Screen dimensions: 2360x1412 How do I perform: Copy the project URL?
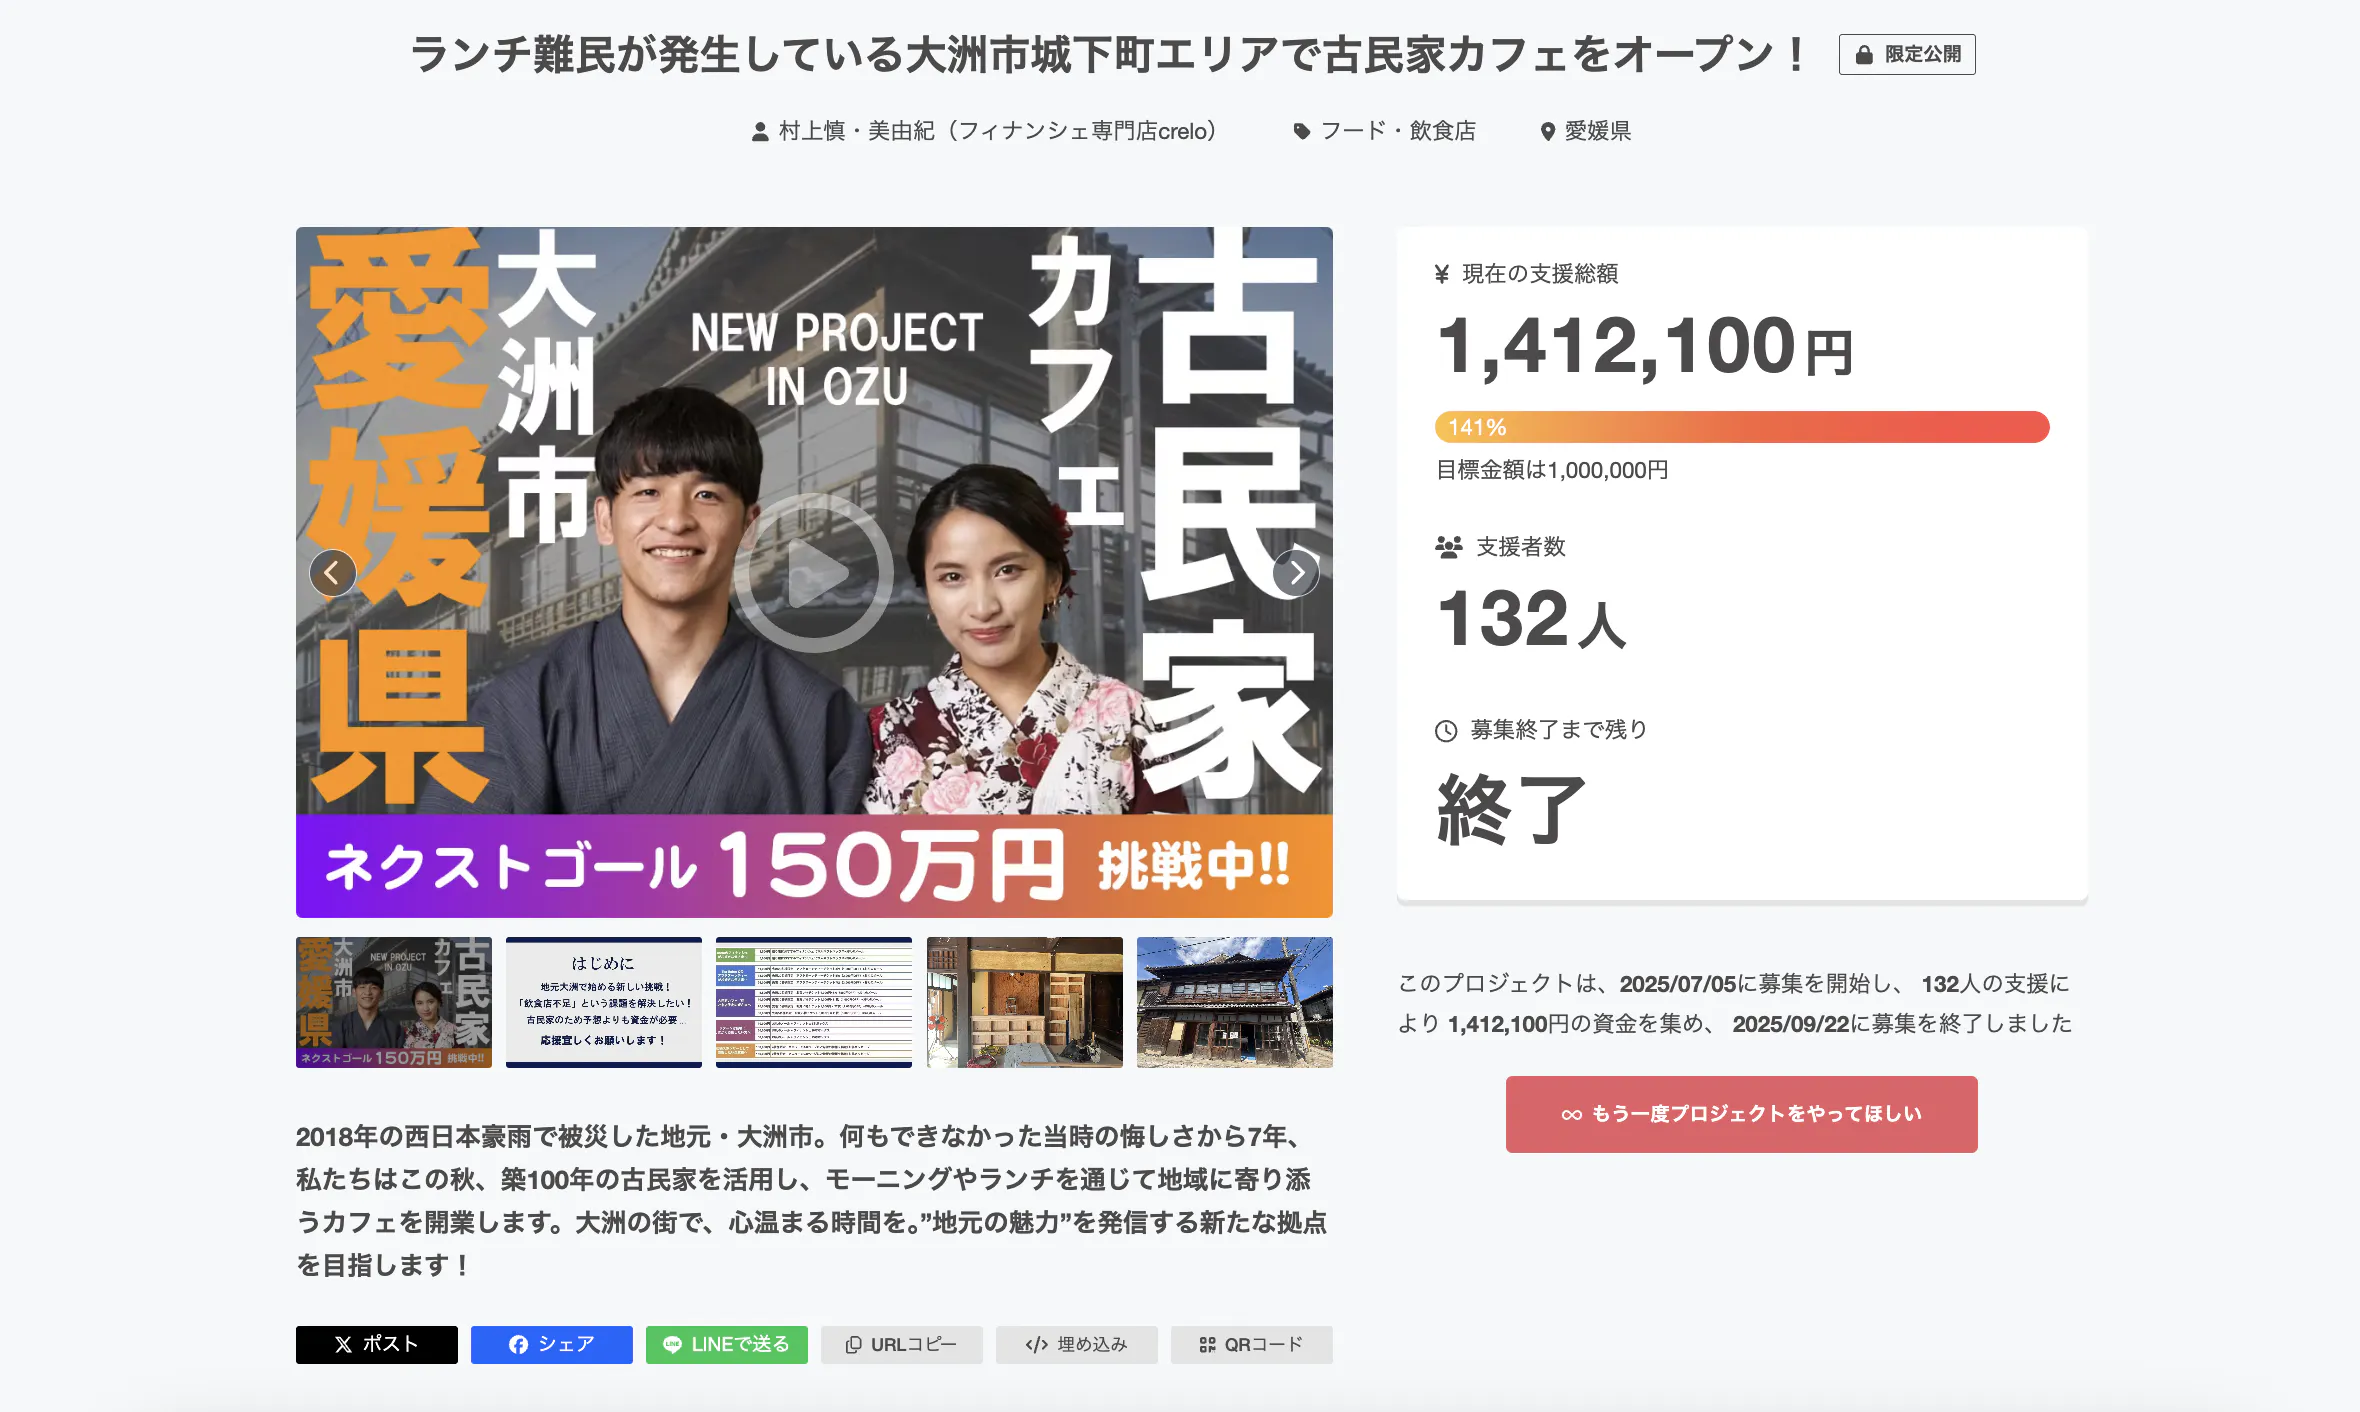[901, 1344]
